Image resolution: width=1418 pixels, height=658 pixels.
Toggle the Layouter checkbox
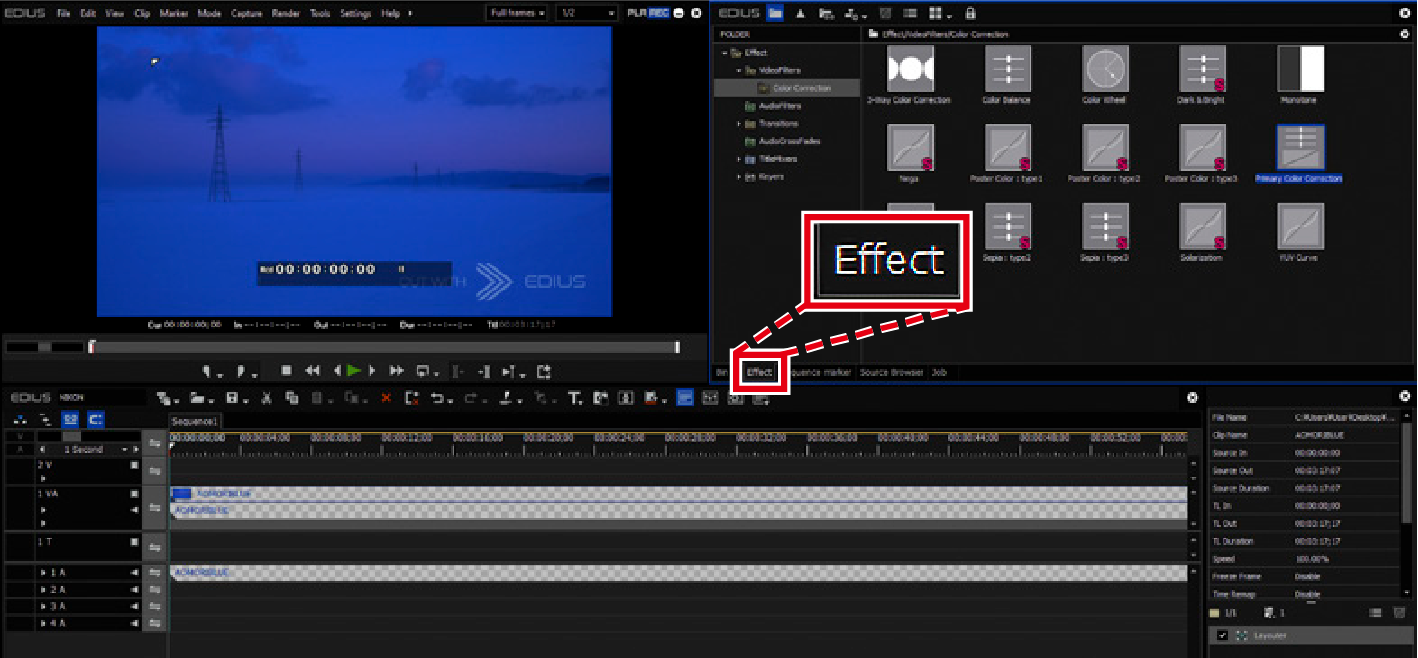click(x=1222, y=635)
